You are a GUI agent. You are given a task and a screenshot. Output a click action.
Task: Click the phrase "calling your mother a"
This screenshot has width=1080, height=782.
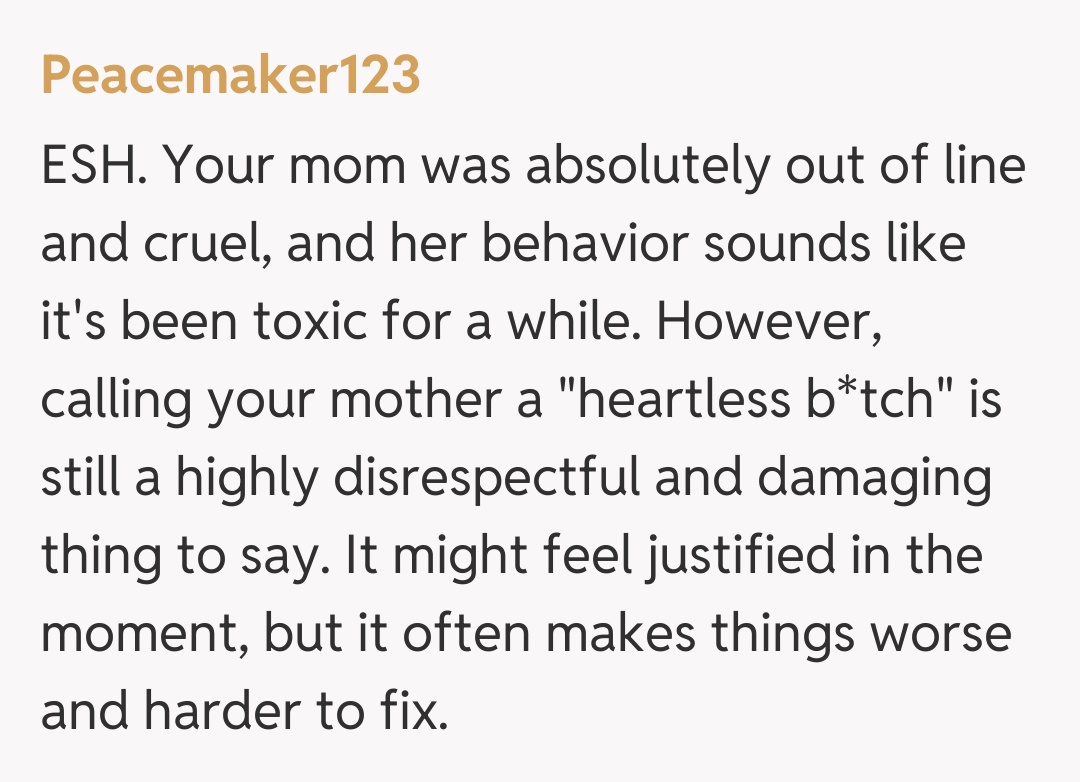(291, 401)
